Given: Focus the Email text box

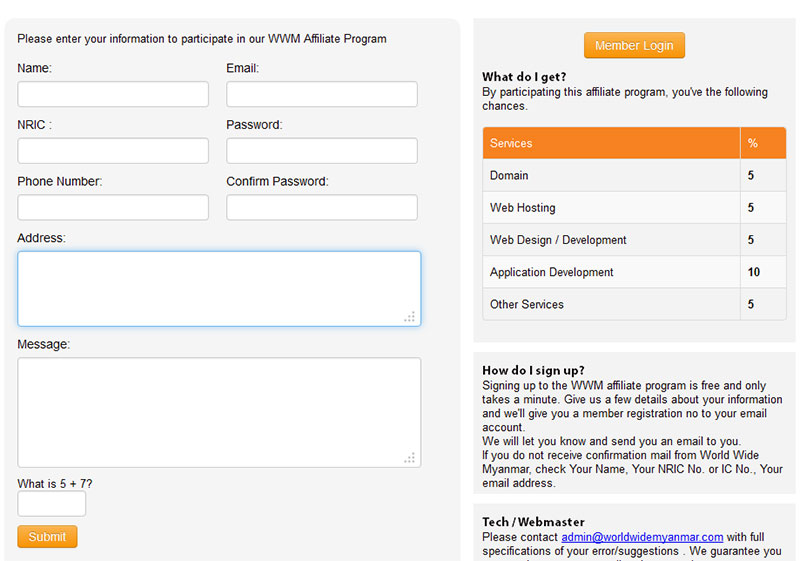Looking at the screenshot, I should point(321,94).
